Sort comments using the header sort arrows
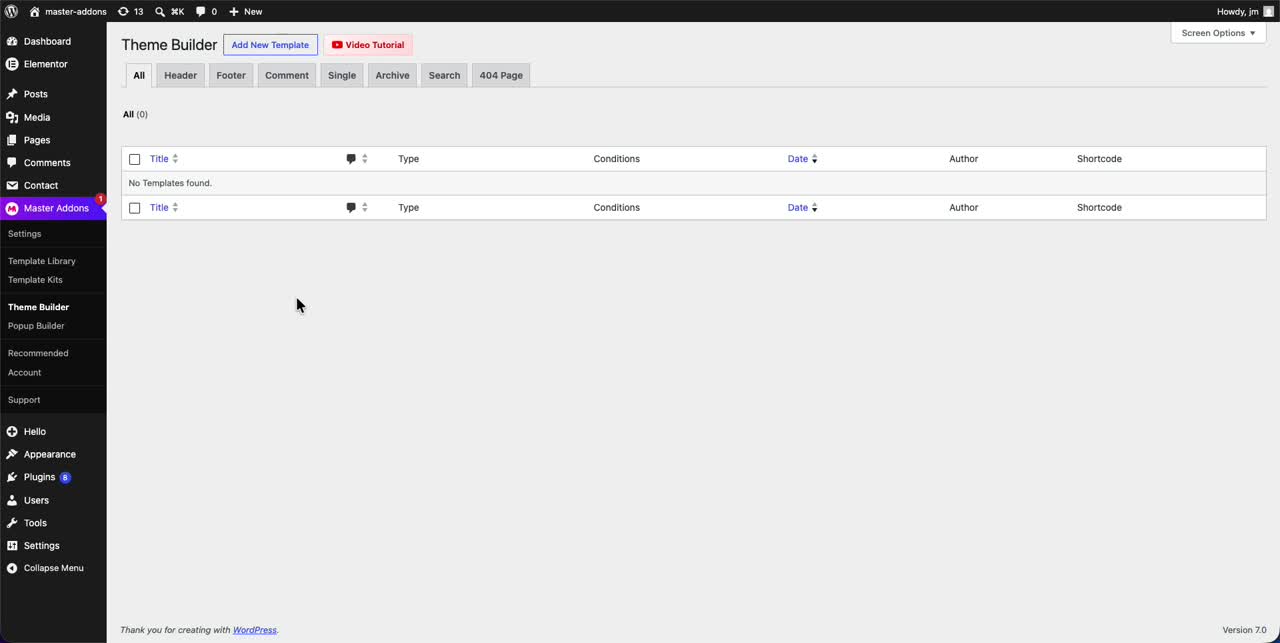Screen dimensions: 1280x643 coord(365,159)
